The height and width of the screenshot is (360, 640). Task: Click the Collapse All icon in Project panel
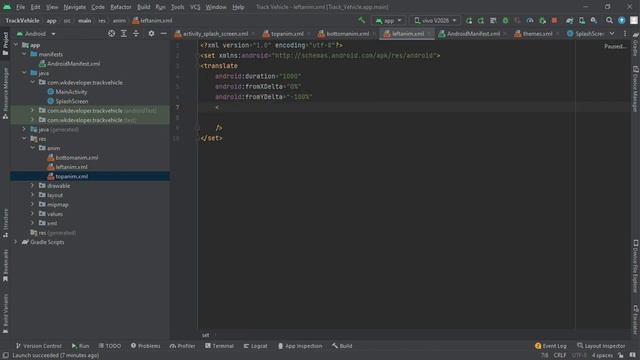[x=136, y=33]
